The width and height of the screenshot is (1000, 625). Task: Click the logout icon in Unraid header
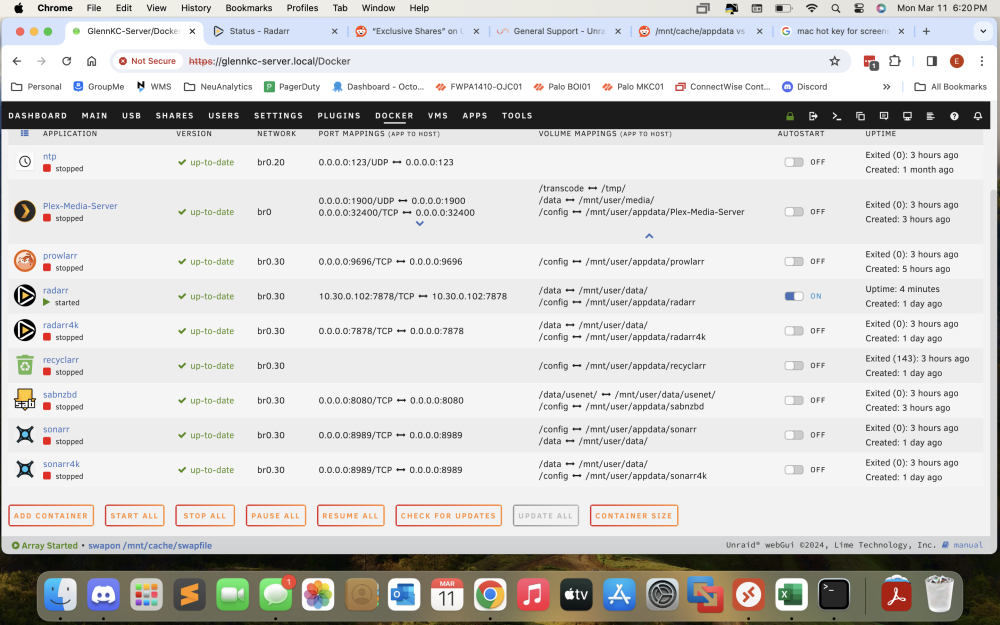[813, 116]
